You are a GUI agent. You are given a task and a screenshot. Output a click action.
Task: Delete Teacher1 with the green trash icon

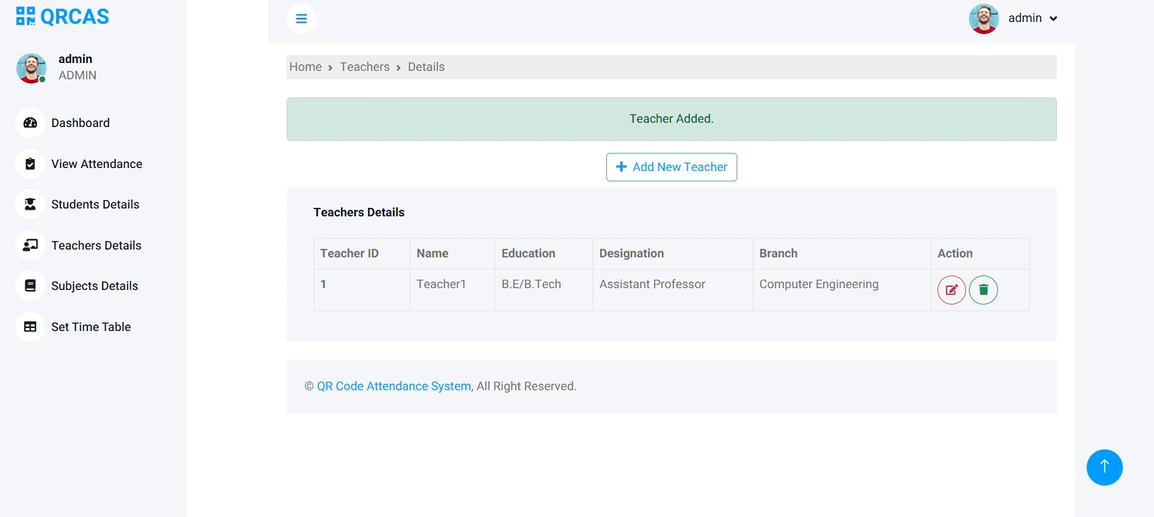coord(983,290)
